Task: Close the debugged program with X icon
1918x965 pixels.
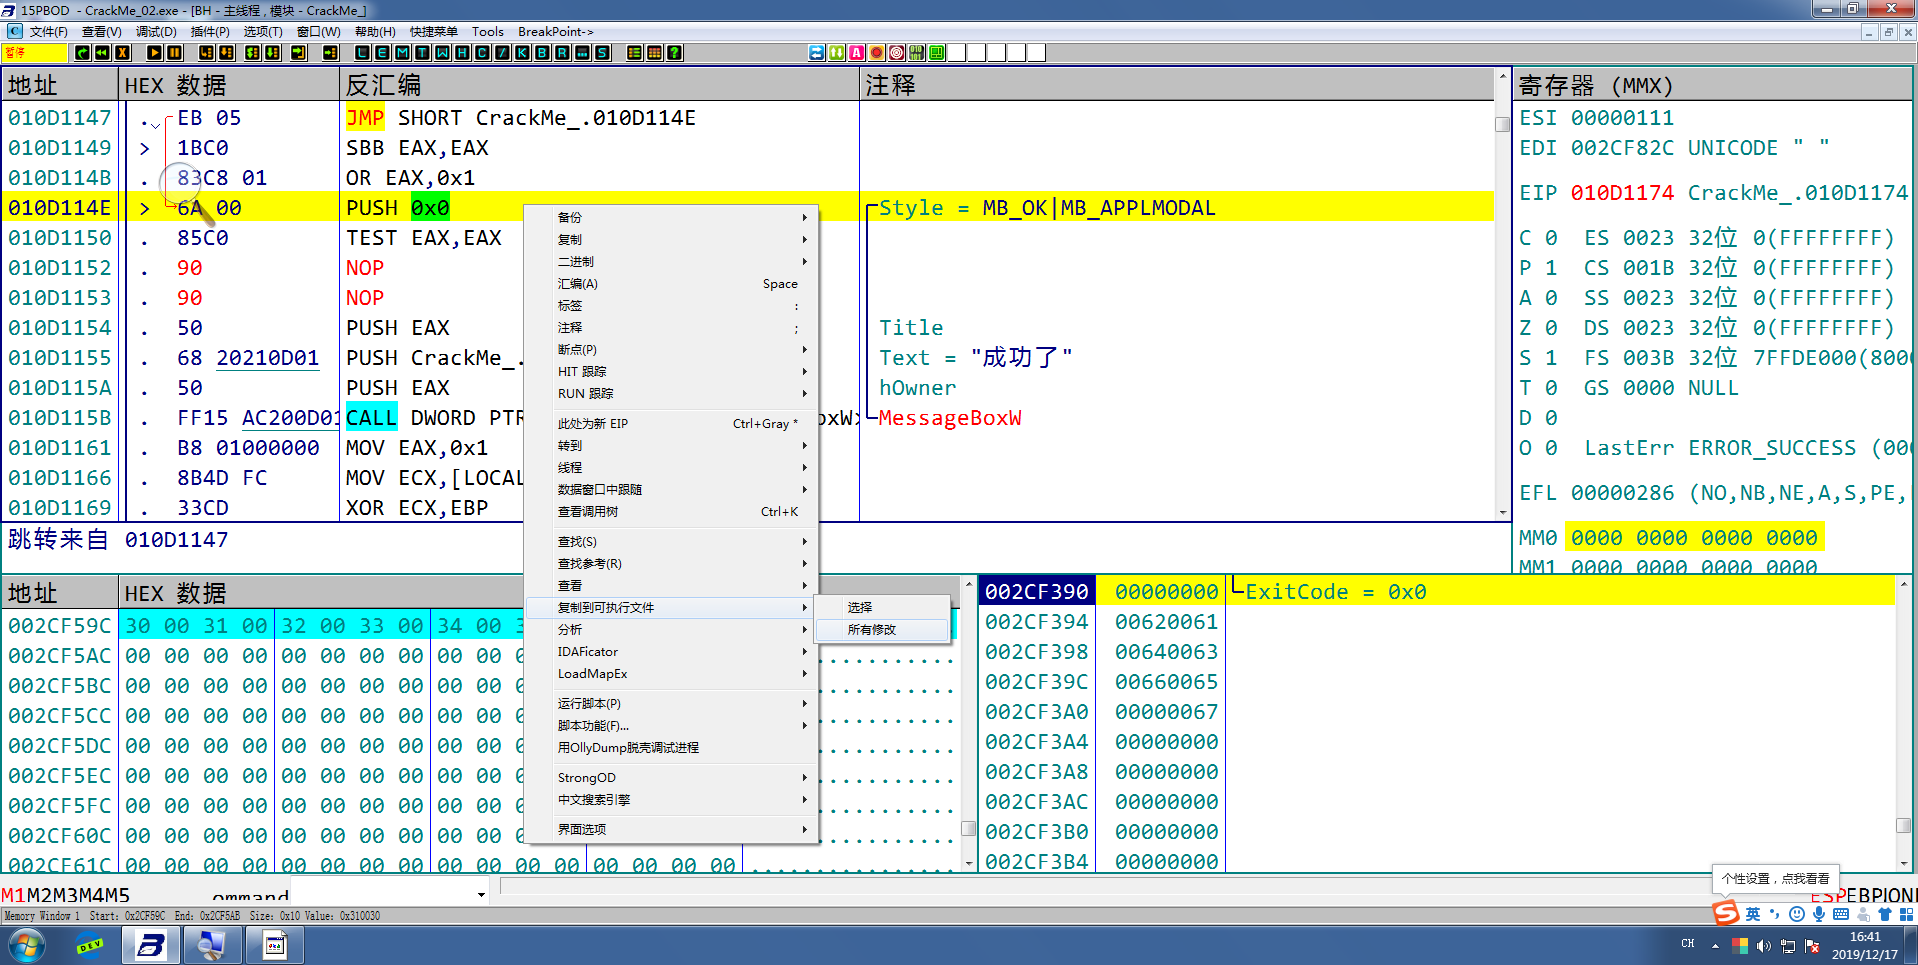Action: [122, 53]
